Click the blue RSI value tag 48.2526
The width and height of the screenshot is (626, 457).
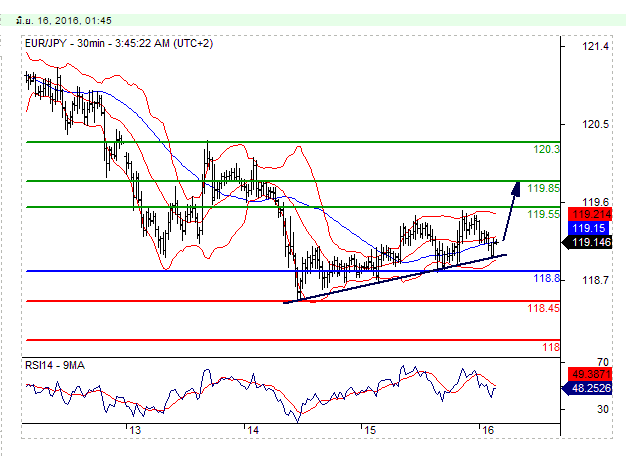pyautogui.click(x=587, y=388)
